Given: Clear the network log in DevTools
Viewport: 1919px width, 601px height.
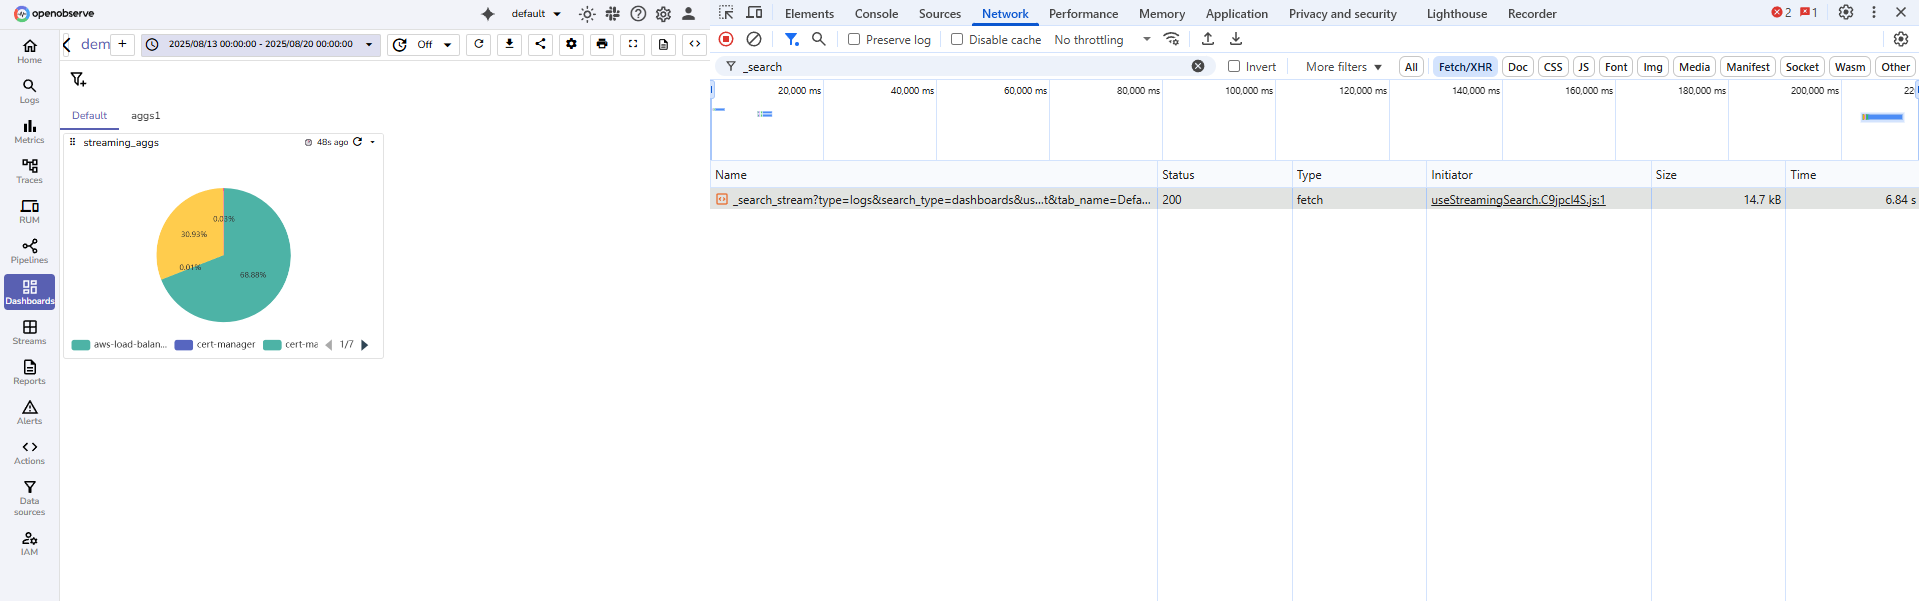Looking at the screenshot, I should tap(754, 39).
